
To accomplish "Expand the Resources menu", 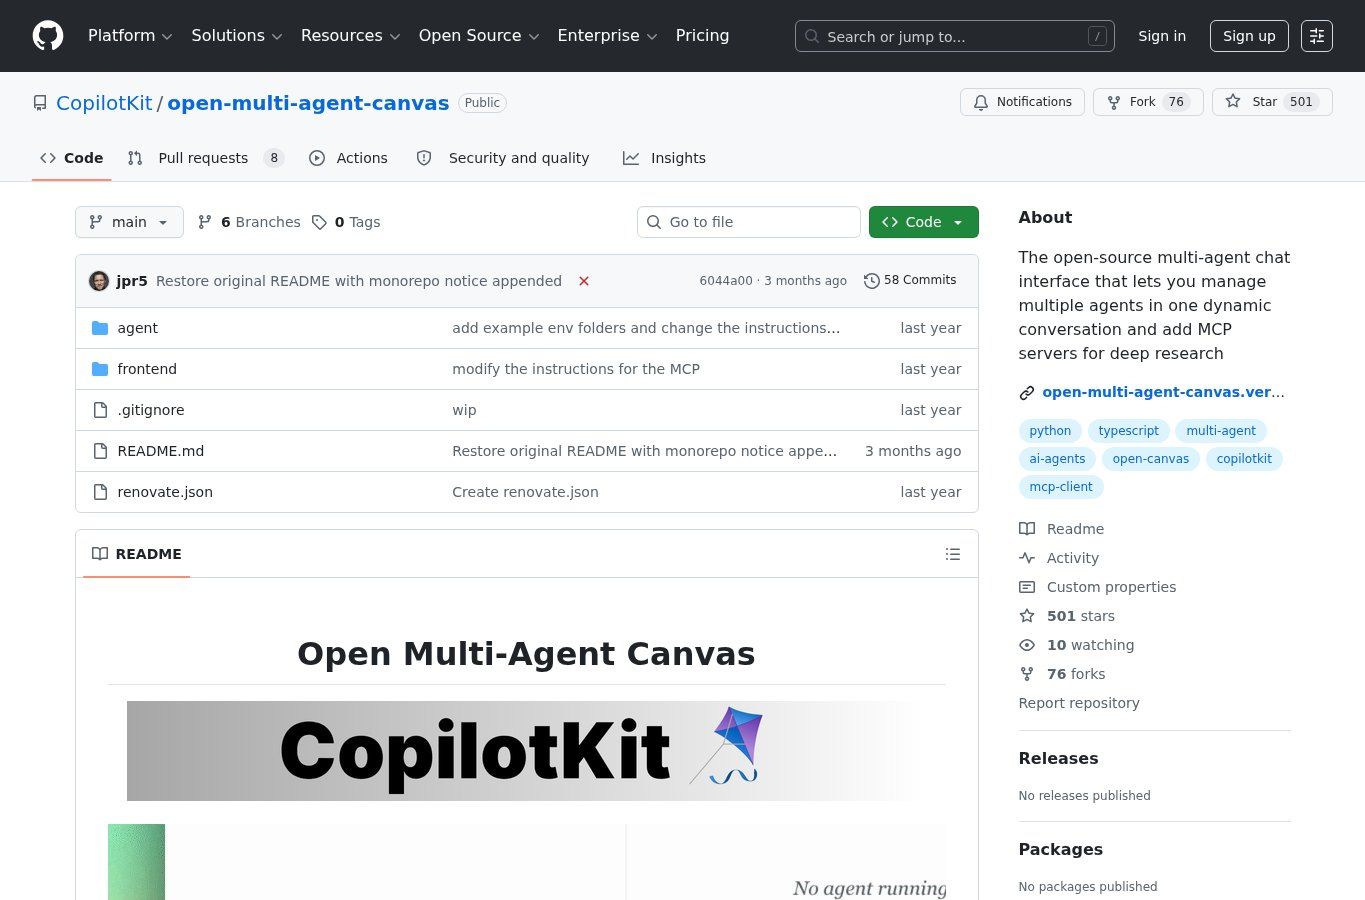I will tap(350, 36).
